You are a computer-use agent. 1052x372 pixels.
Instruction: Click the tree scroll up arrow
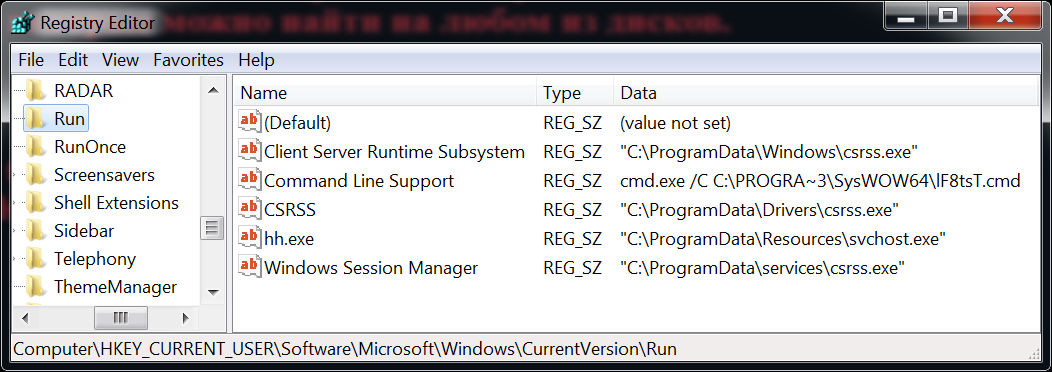point(213,91)
